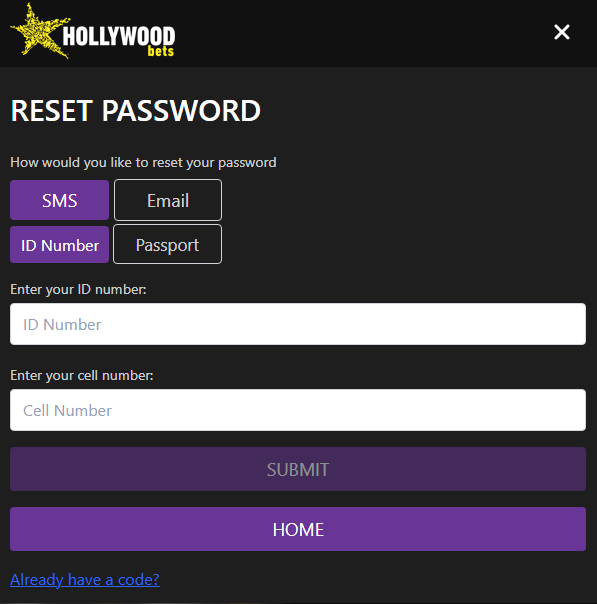Screen dimensions: 597x604
Task: Click into the Cell Number field
Action: 298,410
